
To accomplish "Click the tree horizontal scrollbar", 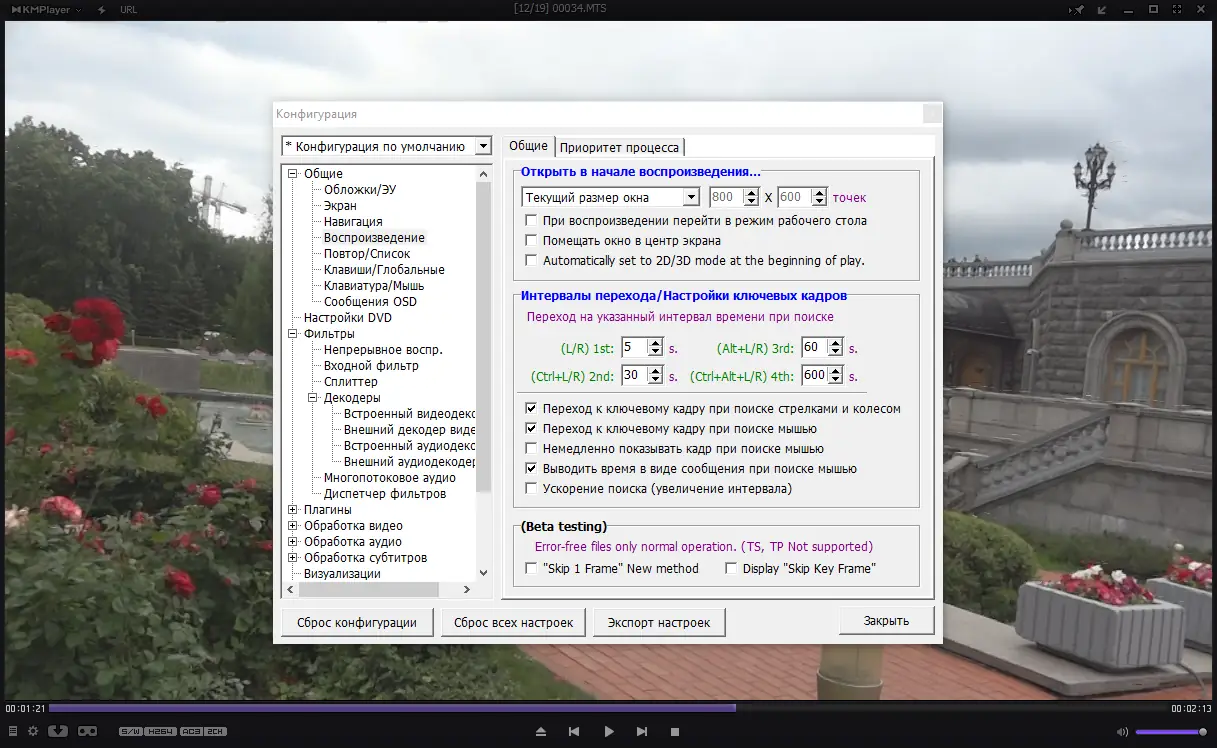I will [379, 590].
